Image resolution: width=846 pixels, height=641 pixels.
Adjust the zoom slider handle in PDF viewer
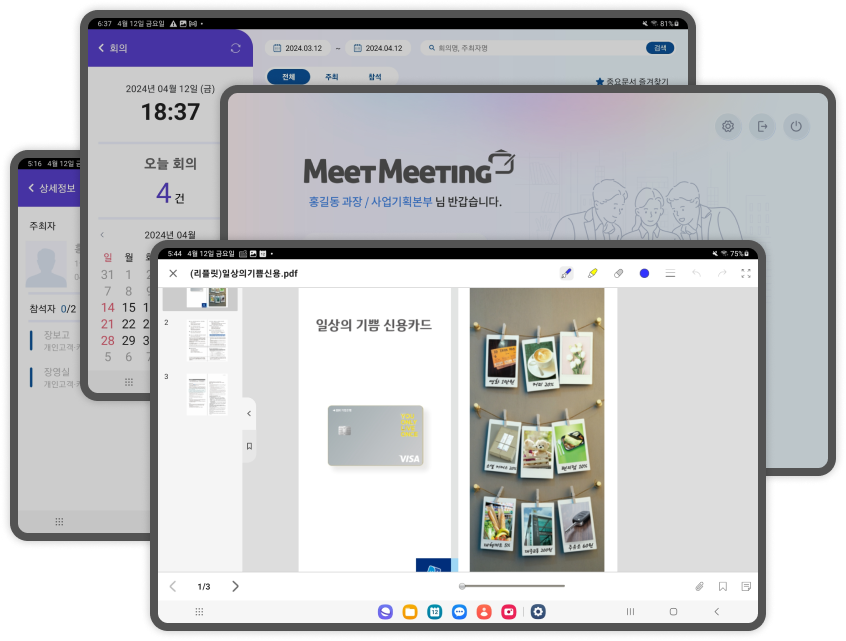462,586
